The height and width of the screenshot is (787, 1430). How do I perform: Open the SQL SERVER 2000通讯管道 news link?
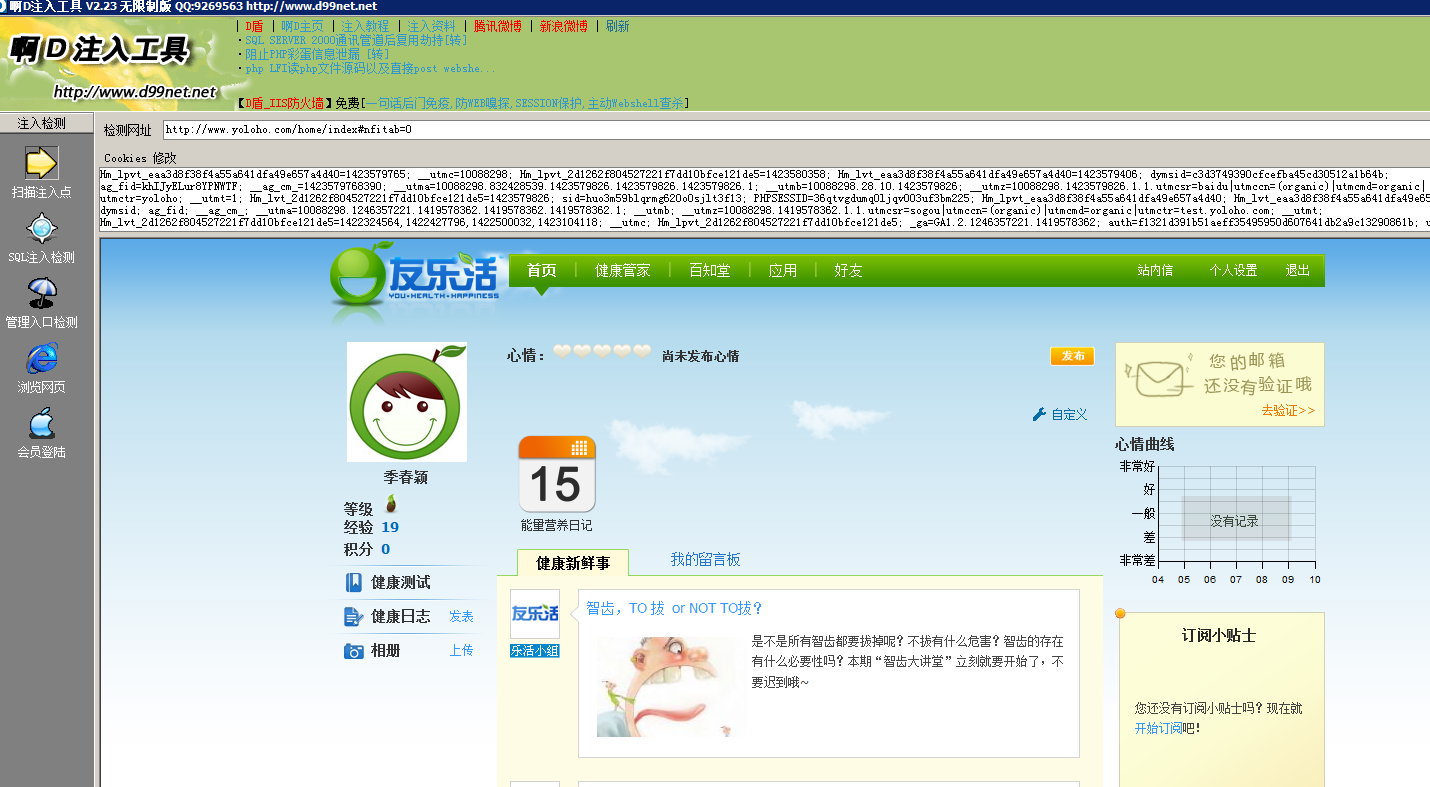[356, 40]
